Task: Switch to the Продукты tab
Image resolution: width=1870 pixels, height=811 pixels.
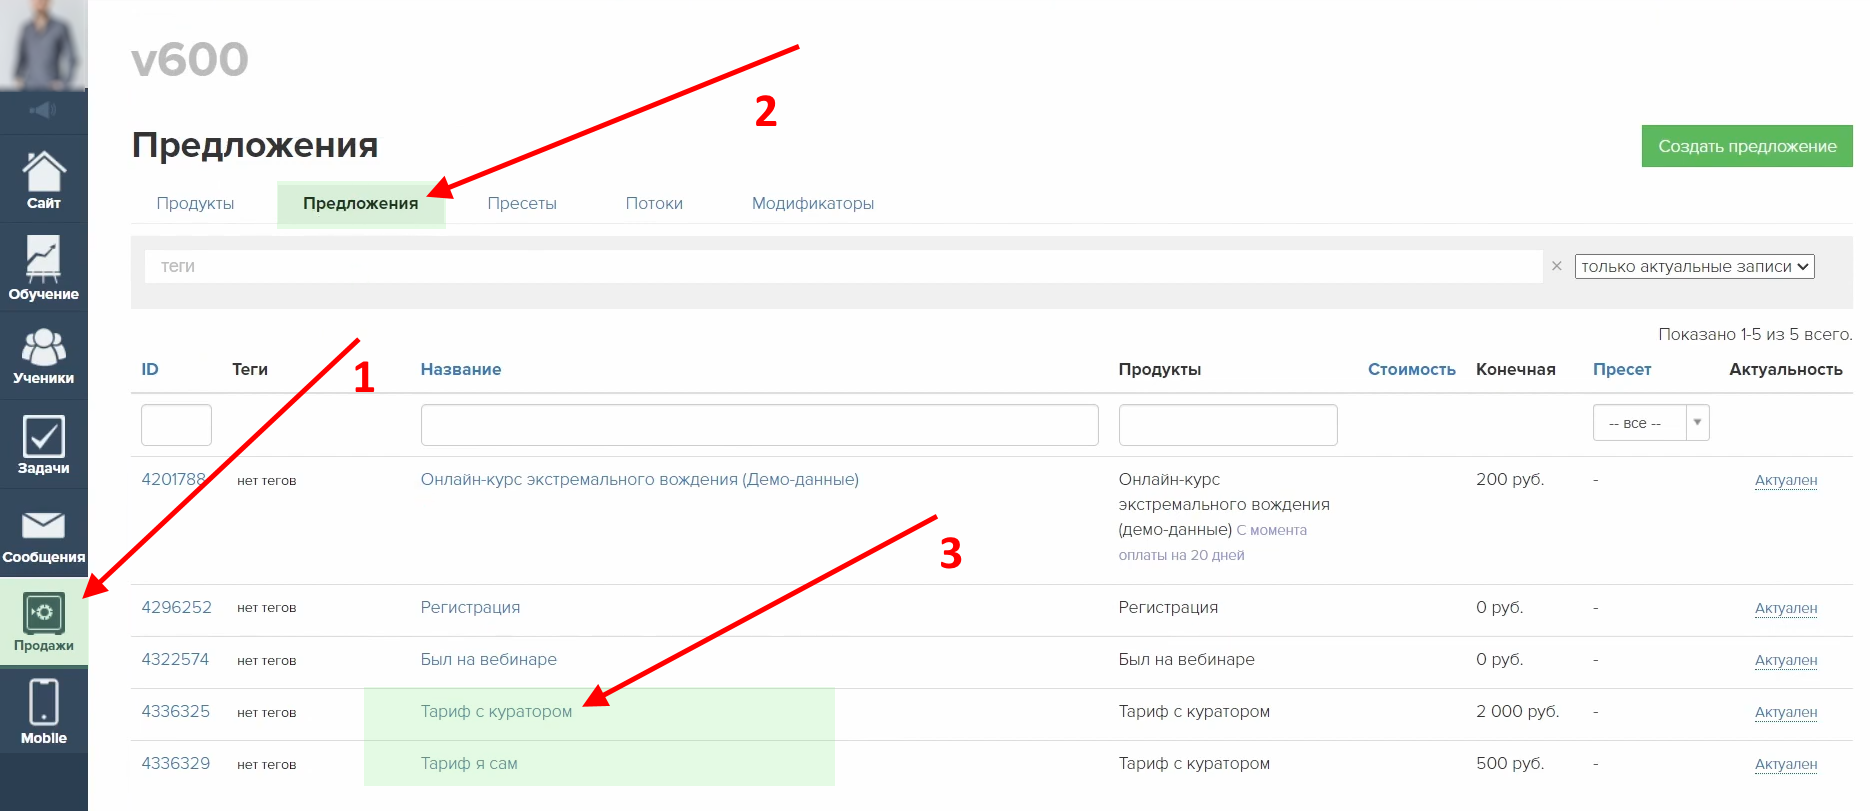Action: pyautogui.click(x=195, y=203)
